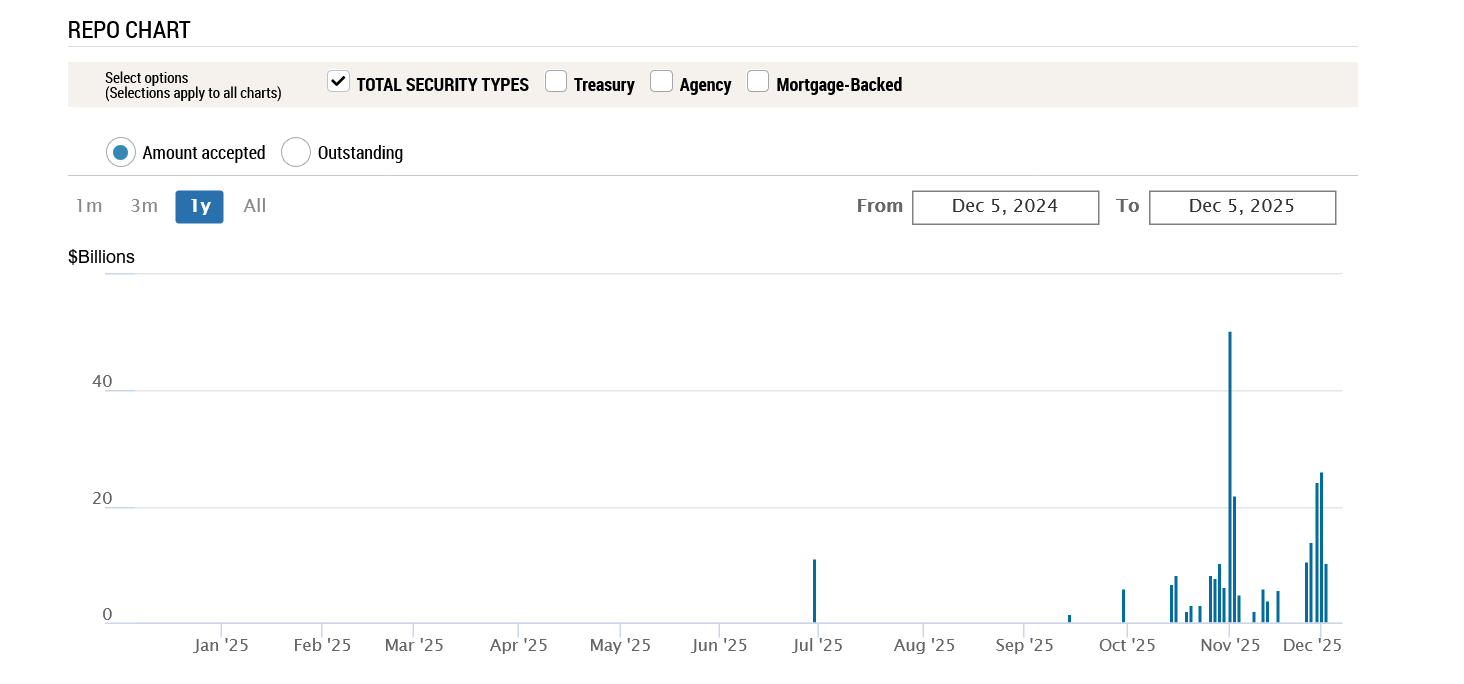The height and width of the screenshot is (684, 1464).
Task: Switch chart range to 1m
Action: pos(89,206)
